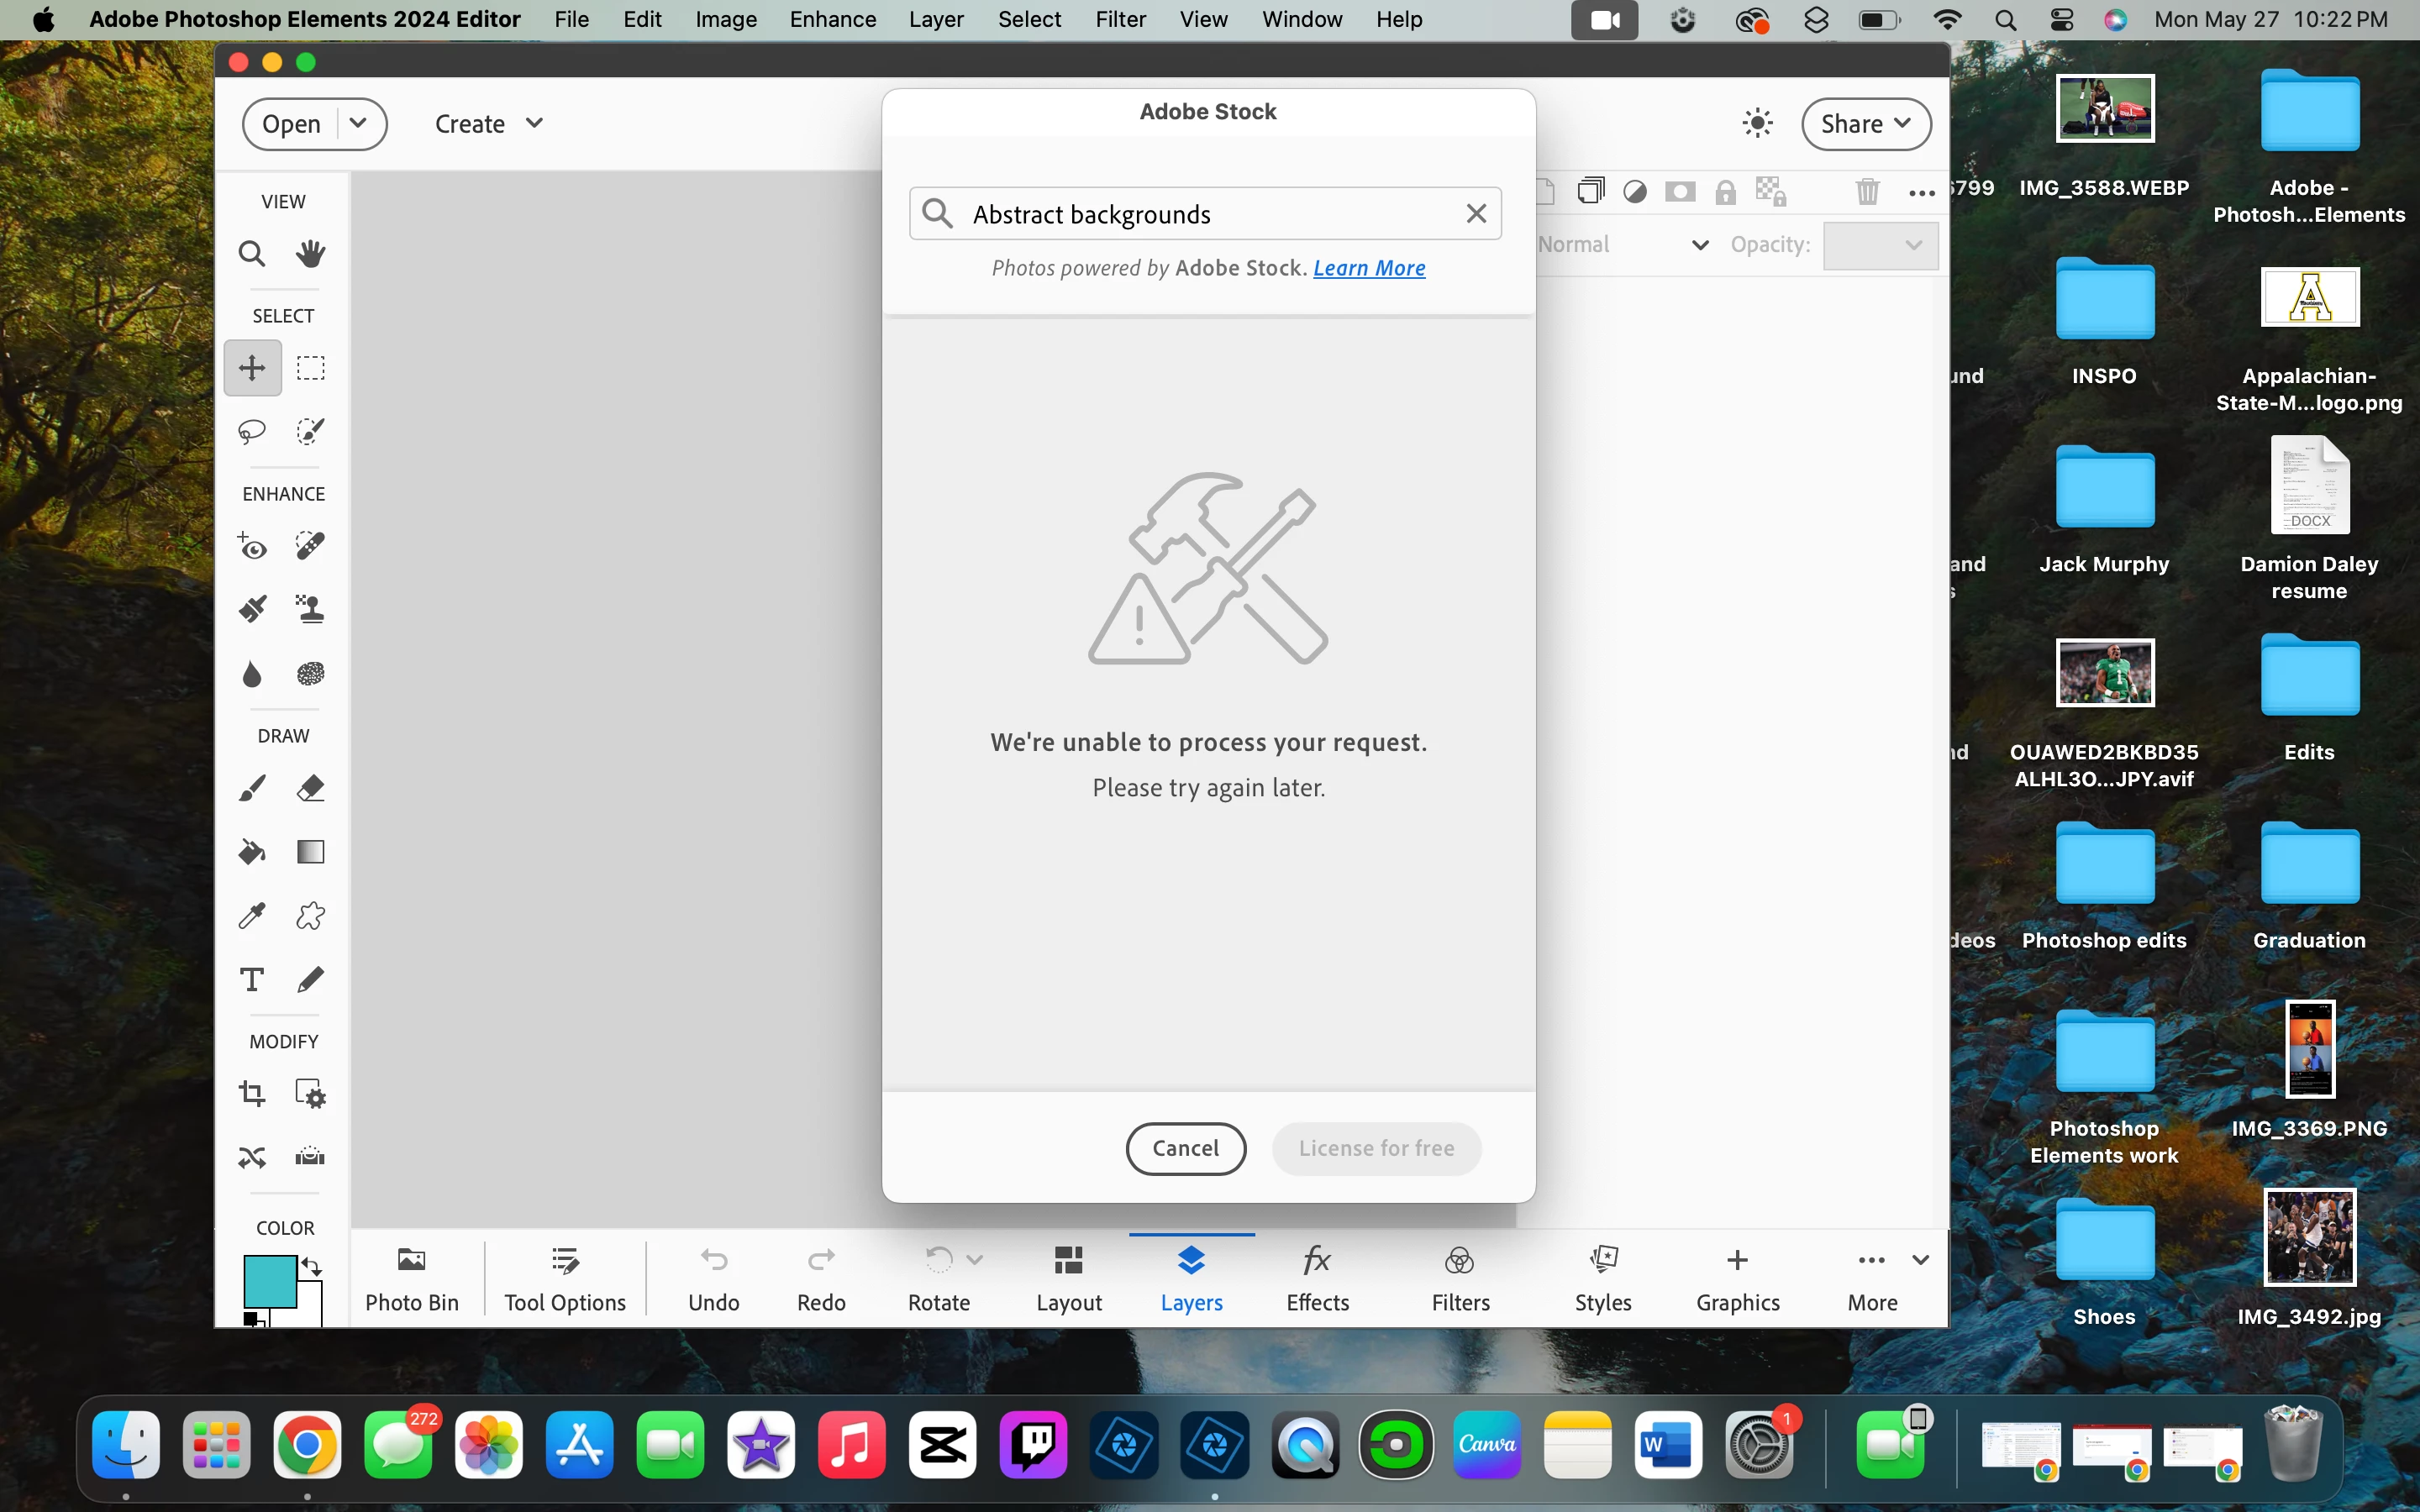Select the Clone Stamp tool
This screenshot has height=1512, width=2420.
pos(310,609)
